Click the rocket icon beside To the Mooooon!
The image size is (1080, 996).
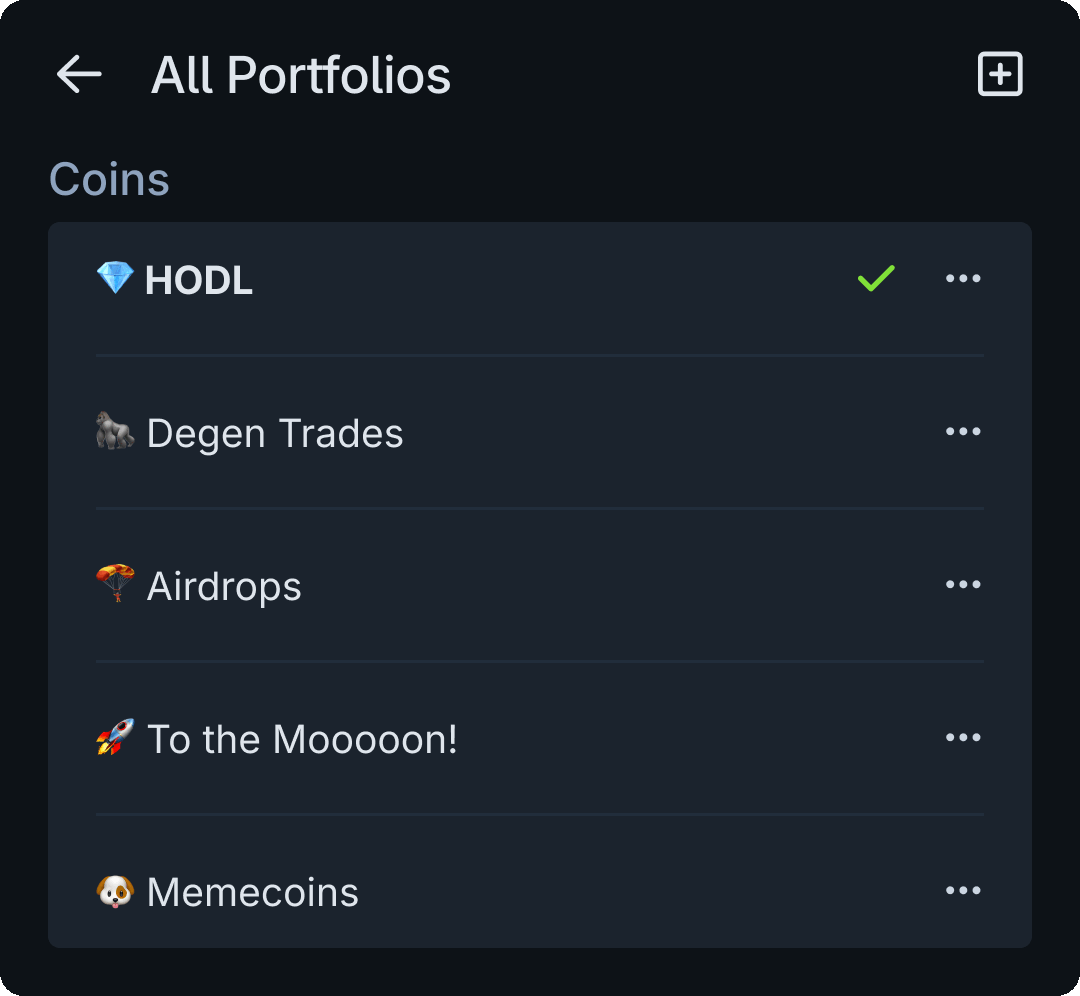pyautogui.click(x=115, y=738)
